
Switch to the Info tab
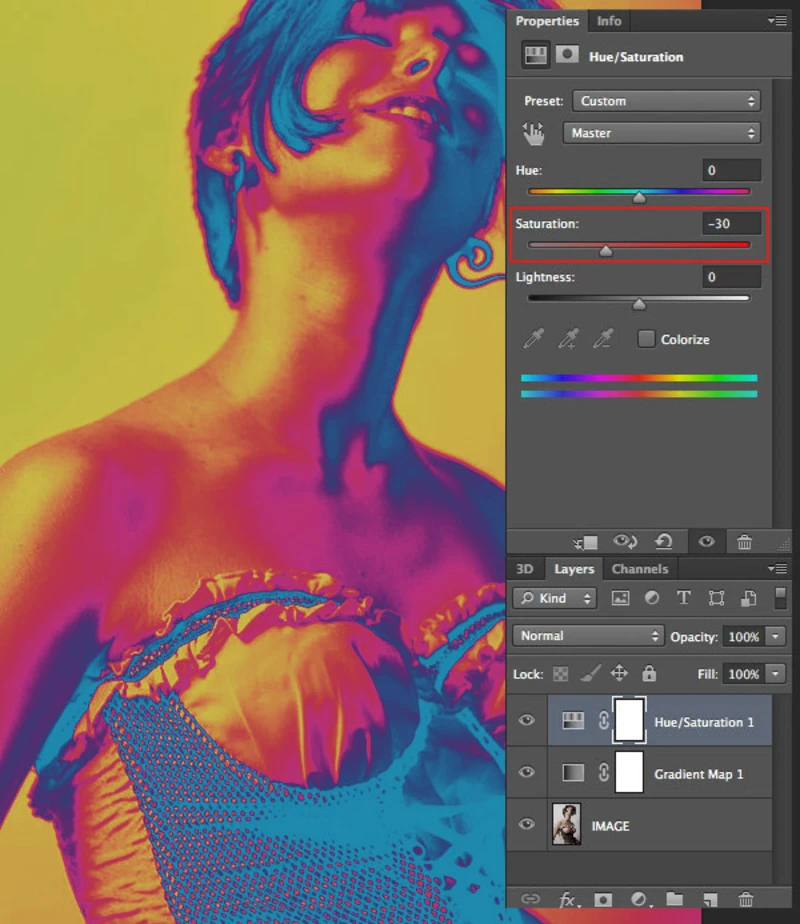pos(609,21)
